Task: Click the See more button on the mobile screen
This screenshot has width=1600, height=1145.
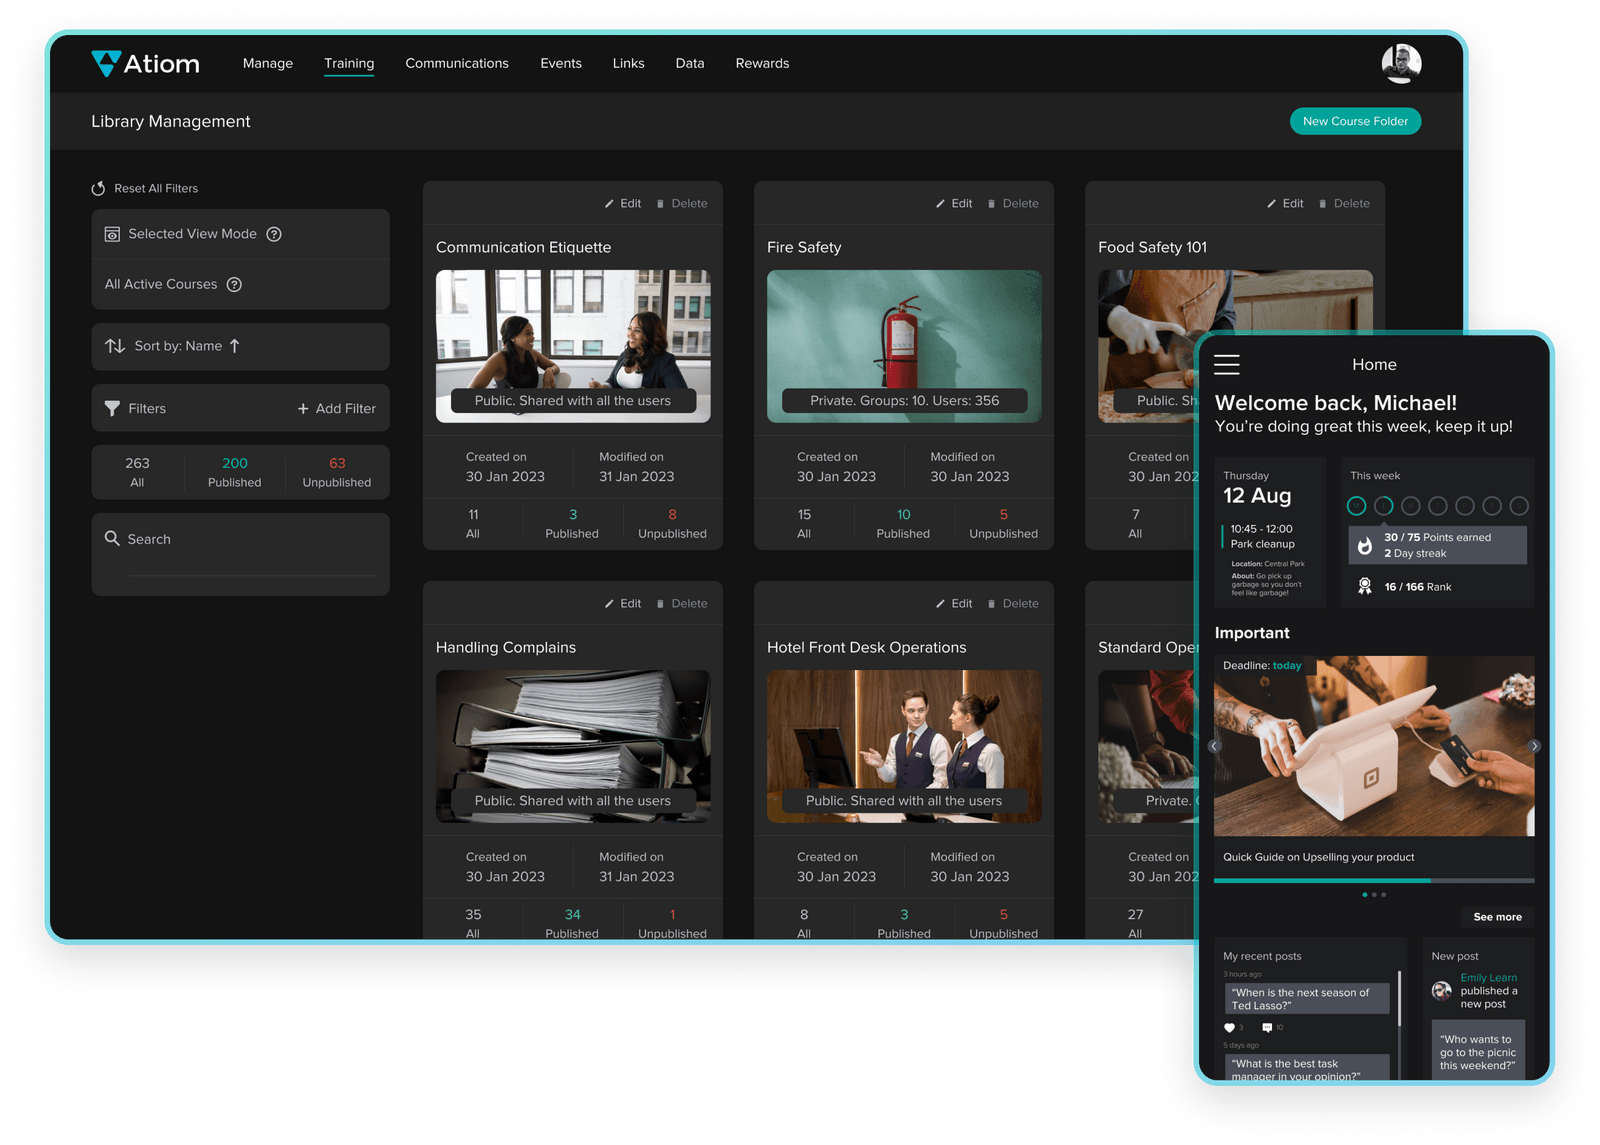Action: (1496, 917)
